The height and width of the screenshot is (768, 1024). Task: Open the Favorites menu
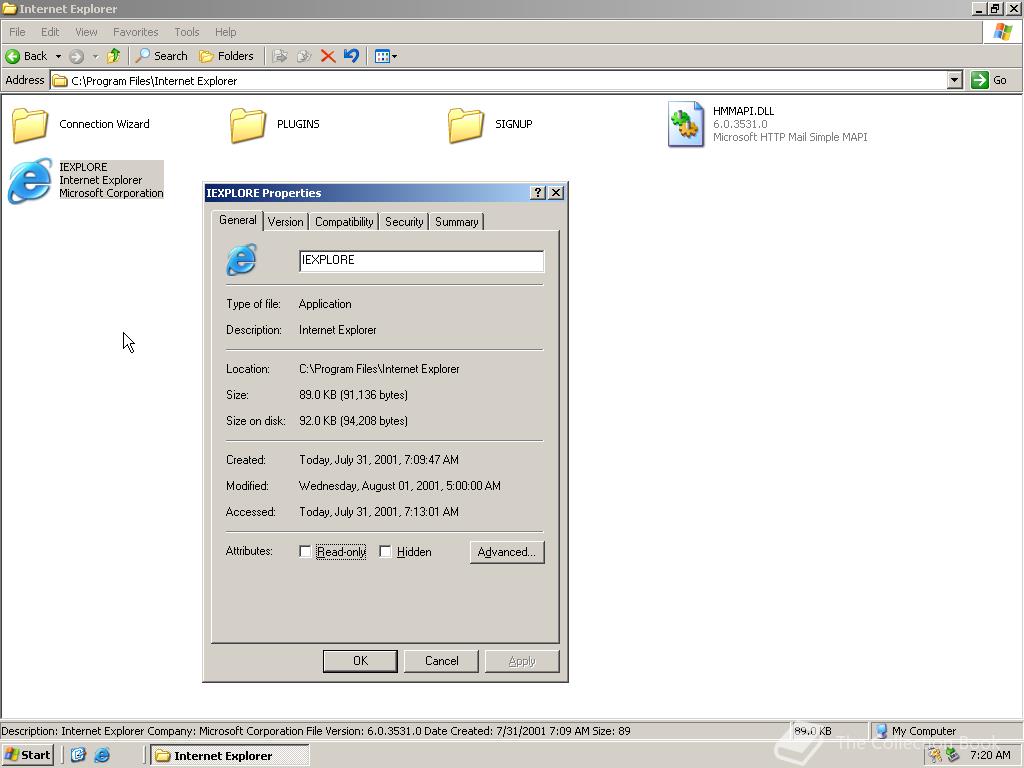click(135, 31)
